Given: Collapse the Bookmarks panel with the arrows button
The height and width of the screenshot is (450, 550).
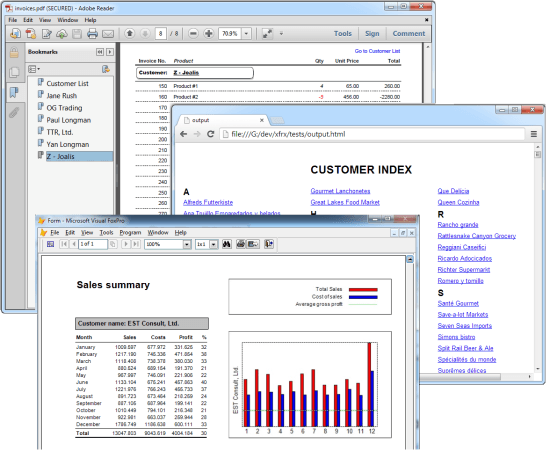Looking at the screenshot, I should click(x=100, y=52).
